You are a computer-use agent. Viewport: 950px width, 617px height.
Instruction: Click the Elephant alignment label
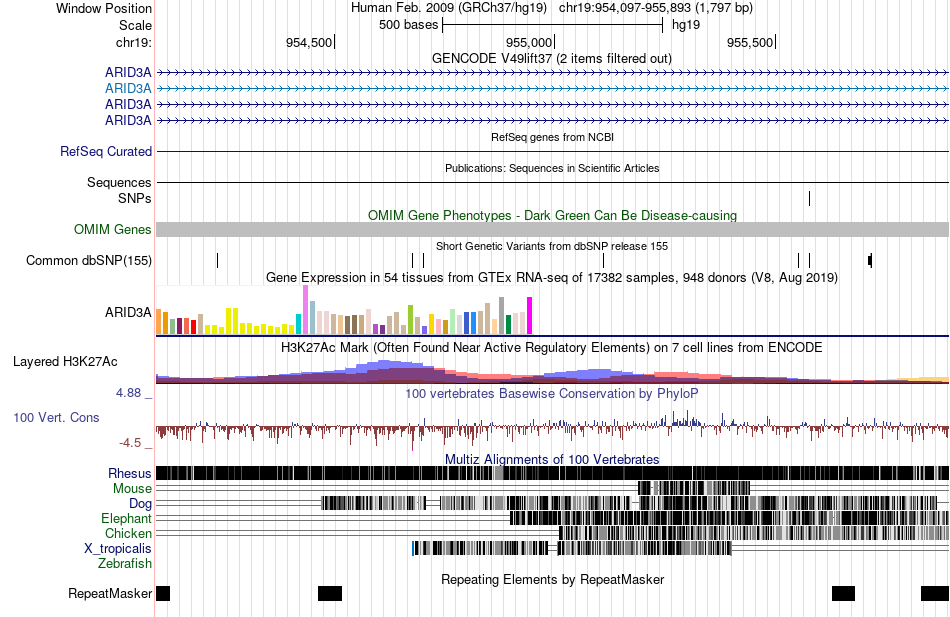(126, 519)
